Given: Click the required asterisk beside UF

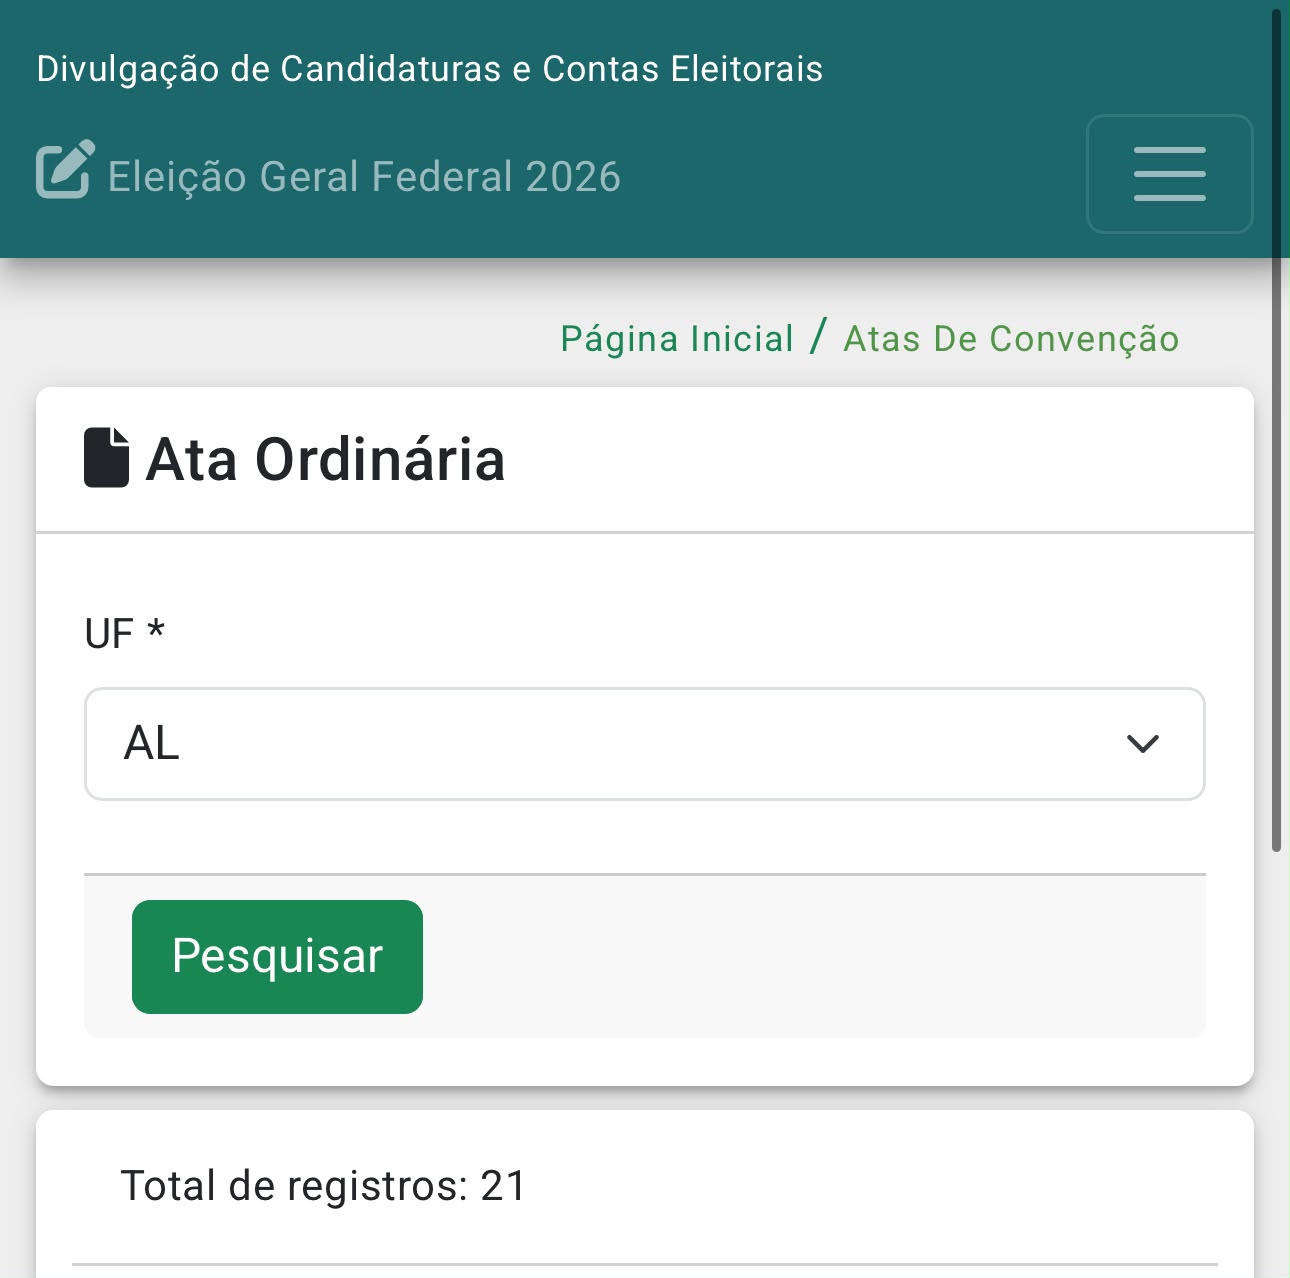Looking at the screenshot, I should pyautogui.click(x=155, y=628).
